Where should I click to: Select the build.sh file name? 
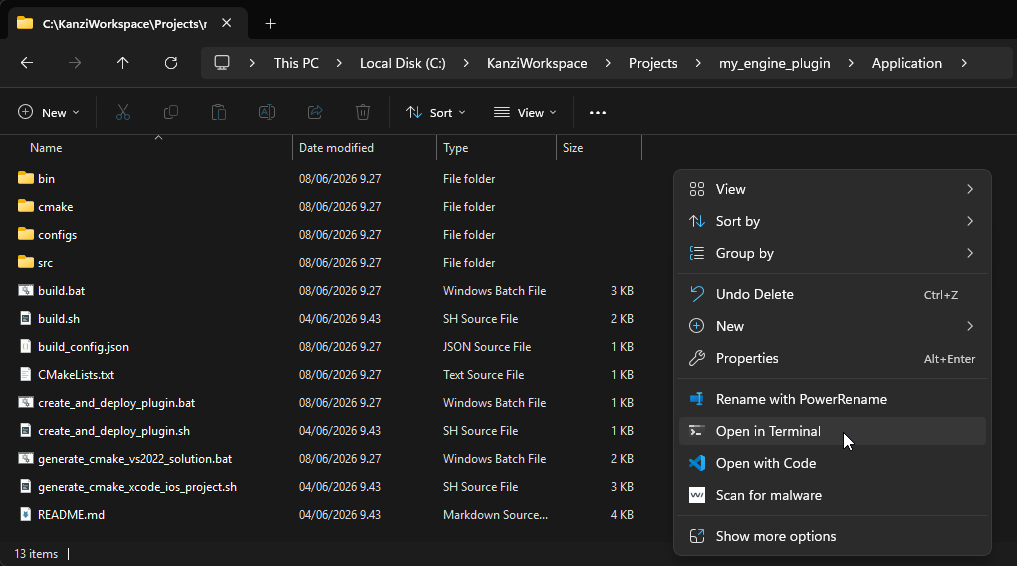[x=59, y=318]
